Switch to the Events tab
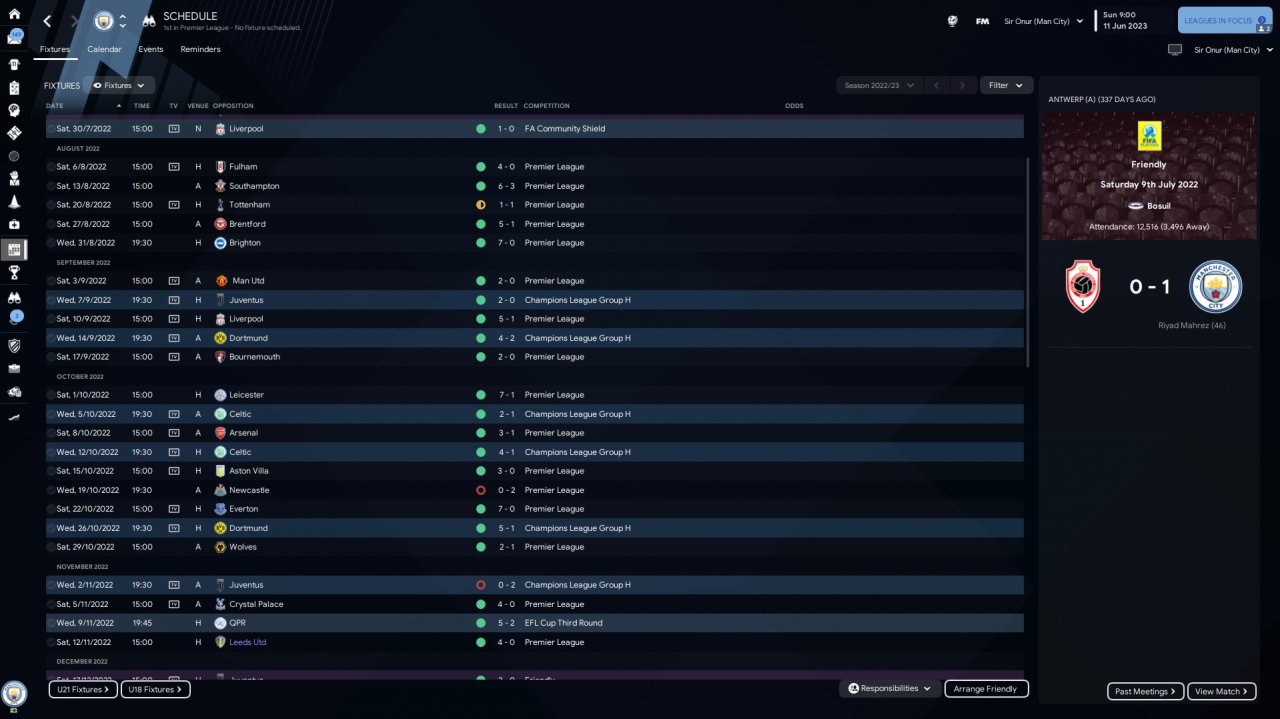Screen dimensions: 1280x719 pyautogui.click(x=151, y=49)
